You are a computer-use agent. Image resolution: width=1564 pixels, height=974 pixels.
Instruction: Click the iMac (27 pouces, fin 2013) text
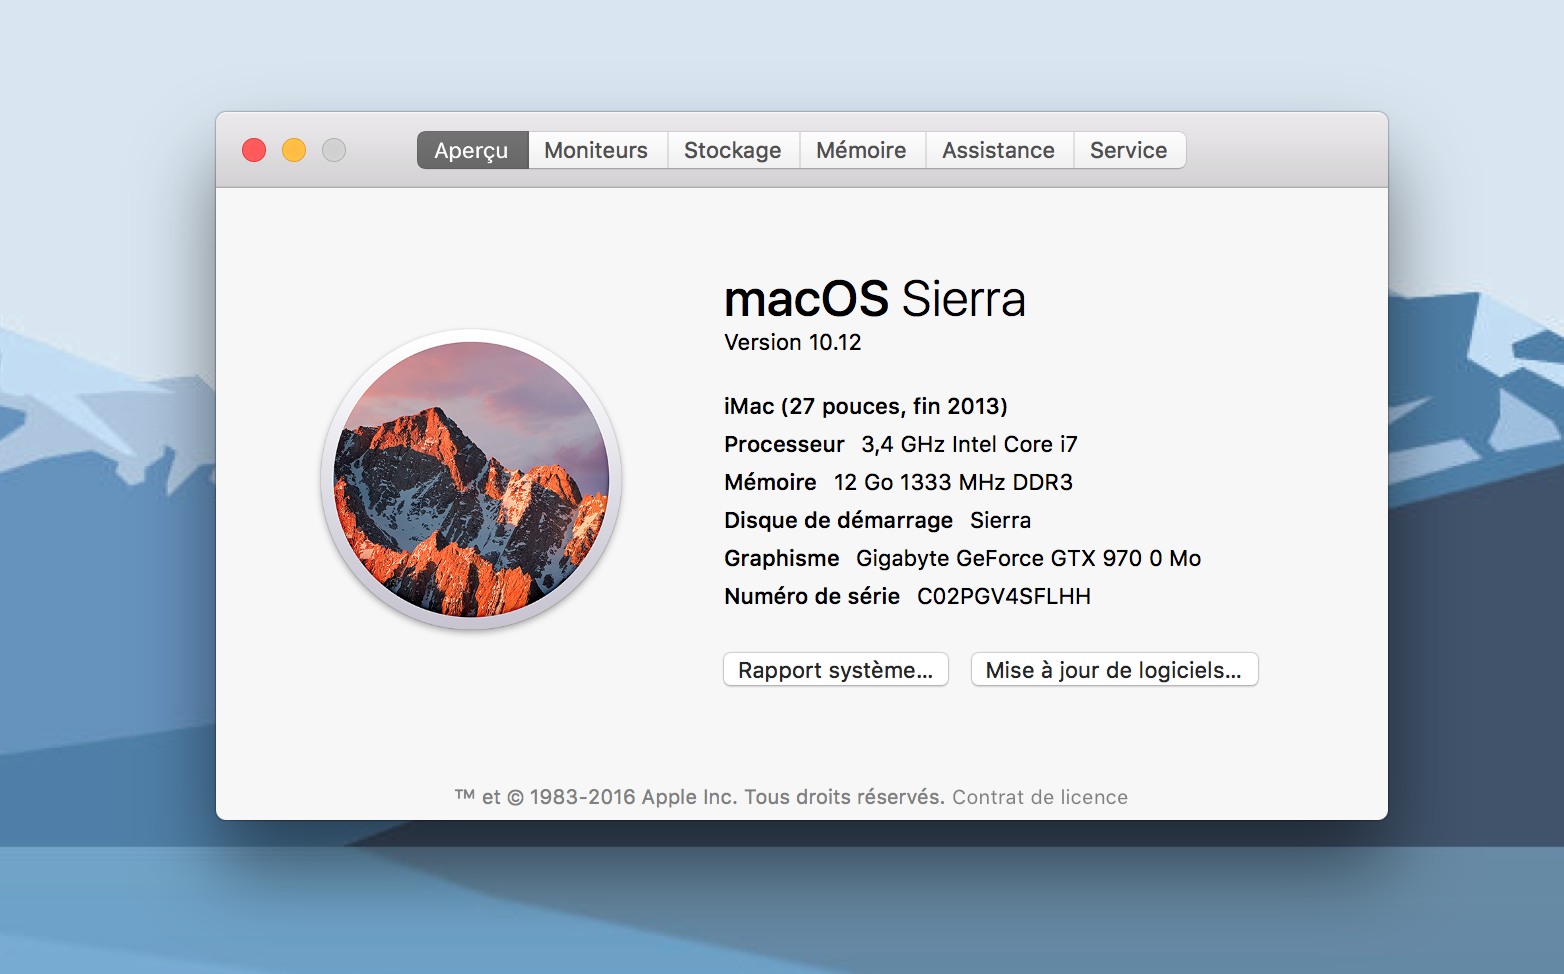(x=865, y=406)
